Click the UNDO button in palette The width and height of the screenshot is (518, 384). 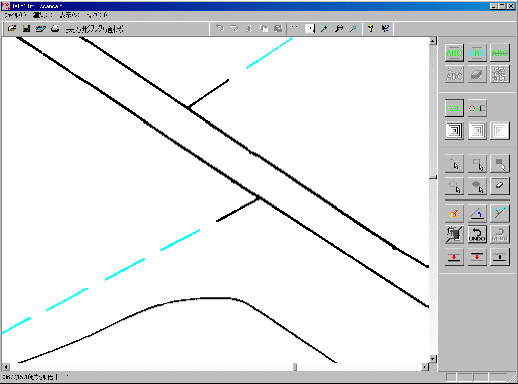click(477, 234)
